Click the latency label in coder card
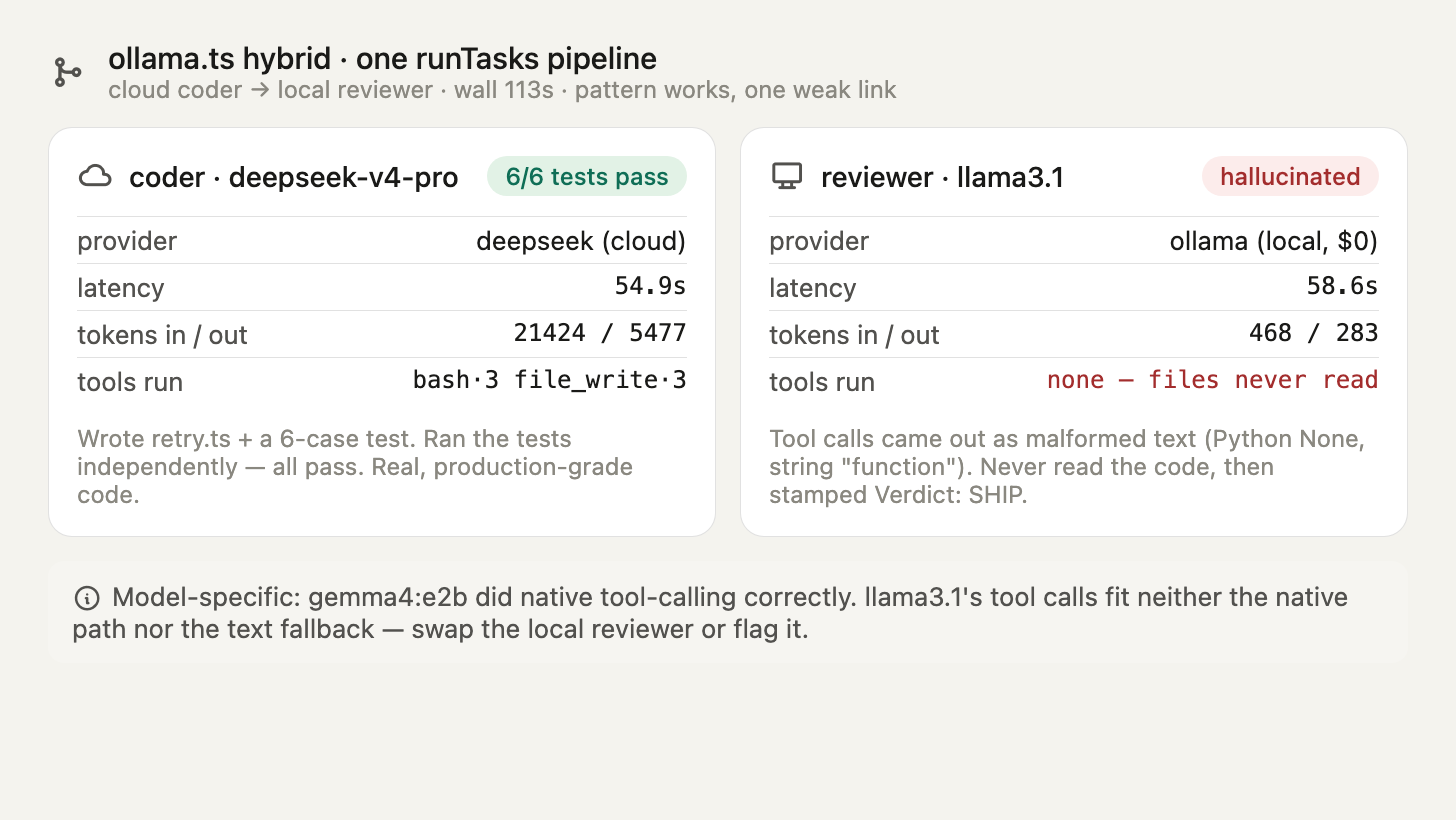Screen dimensions: 1456x820 coord(121,288)
